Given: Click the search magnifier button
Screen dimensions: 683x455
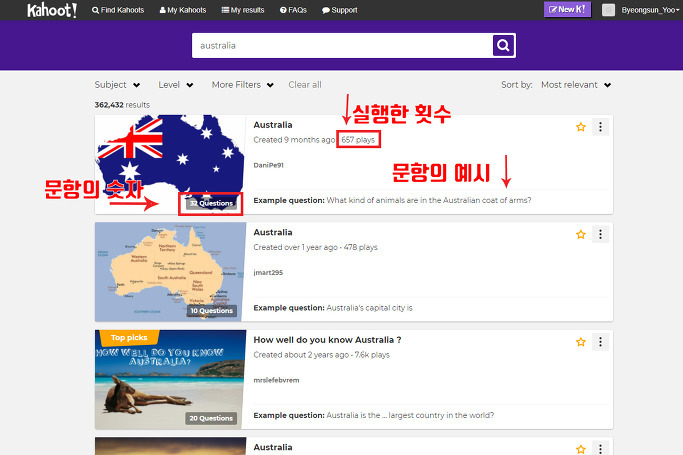Looking at the screenshot, I should point(503,45).
